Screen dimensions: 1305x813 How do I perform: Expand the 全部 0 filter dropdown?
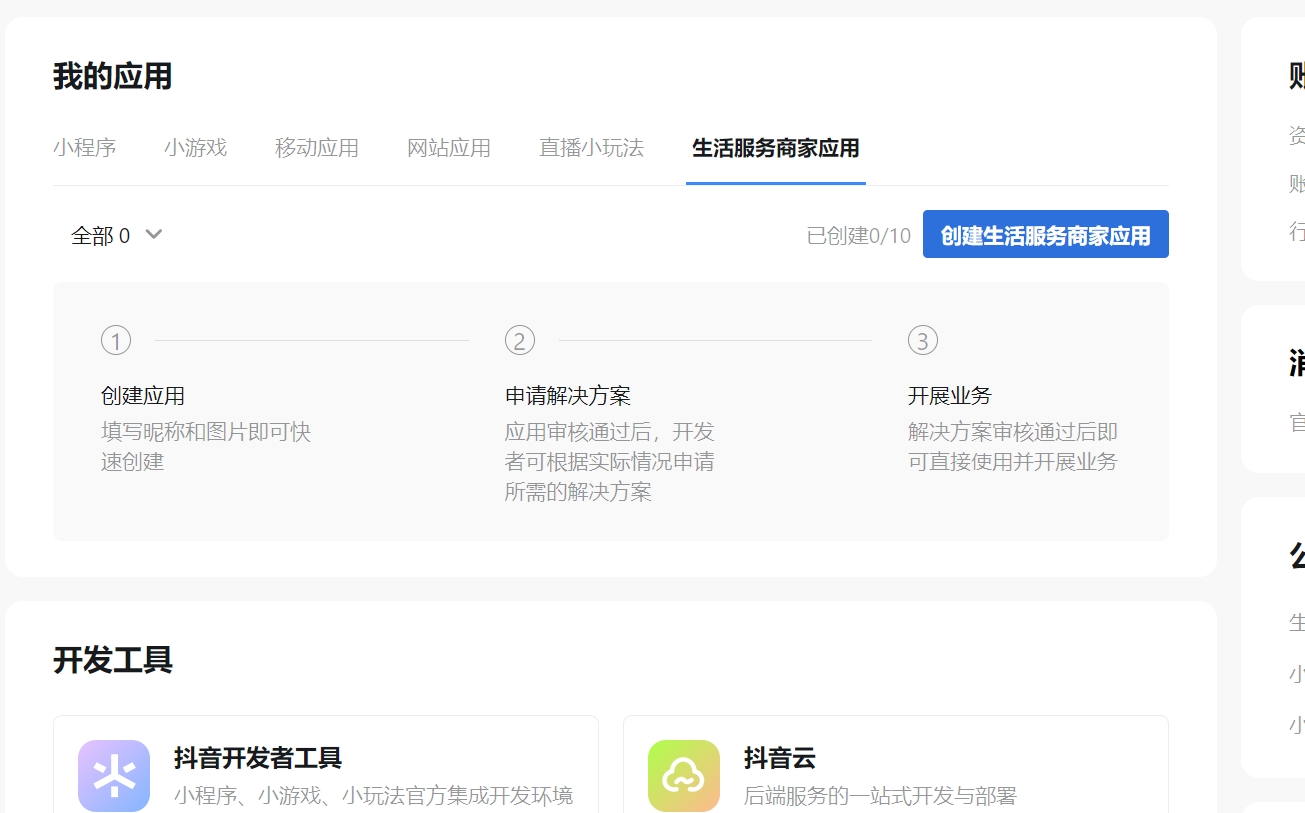click(102, 236)
